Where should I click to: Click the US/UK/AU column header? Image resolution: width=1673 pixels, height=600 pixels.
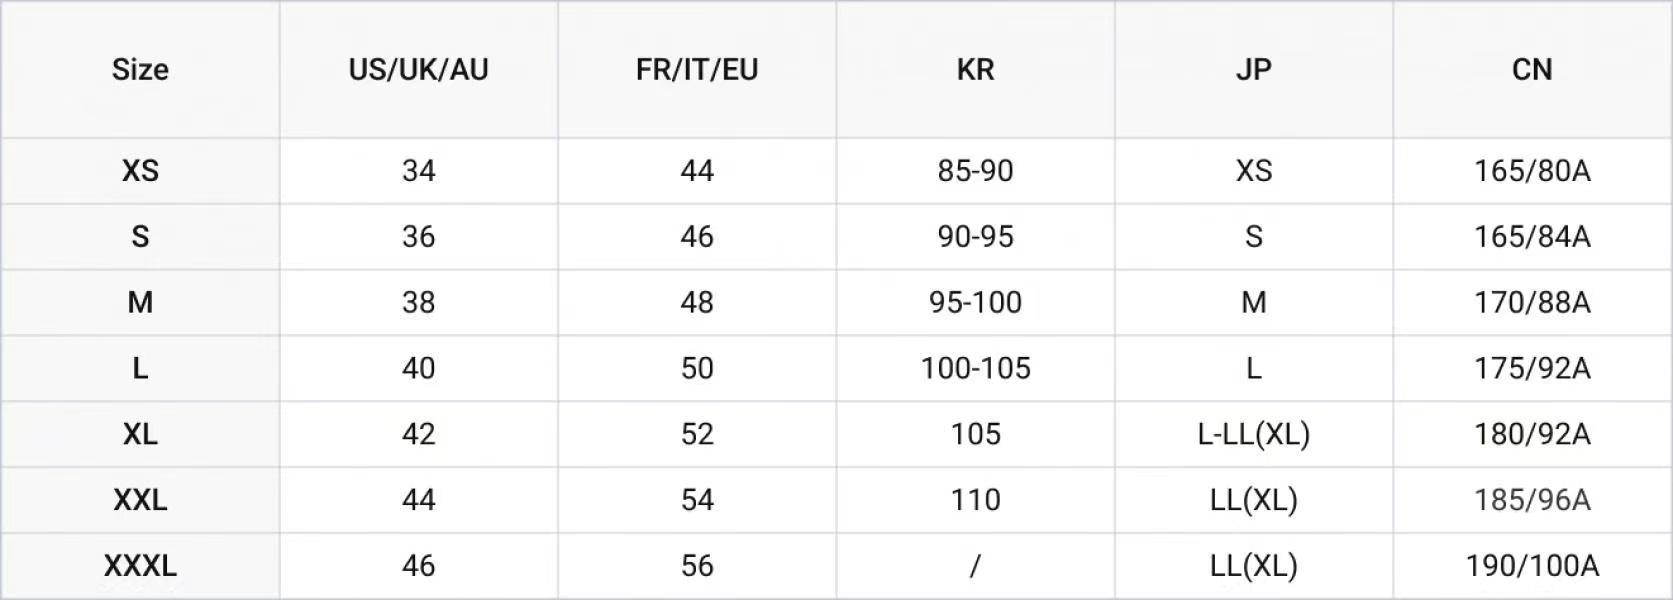pyautogui.click(x=418, y=70)
